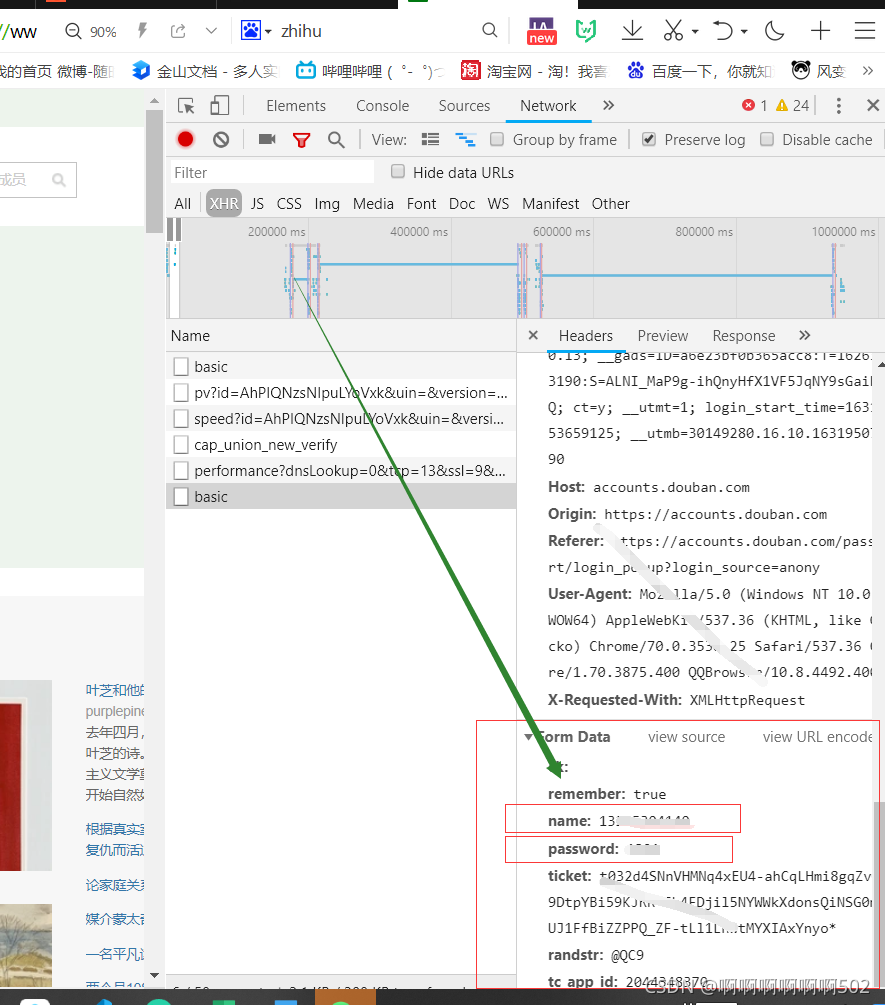
Task: Open a new tab with plus icon
Action: coord(820,31)
